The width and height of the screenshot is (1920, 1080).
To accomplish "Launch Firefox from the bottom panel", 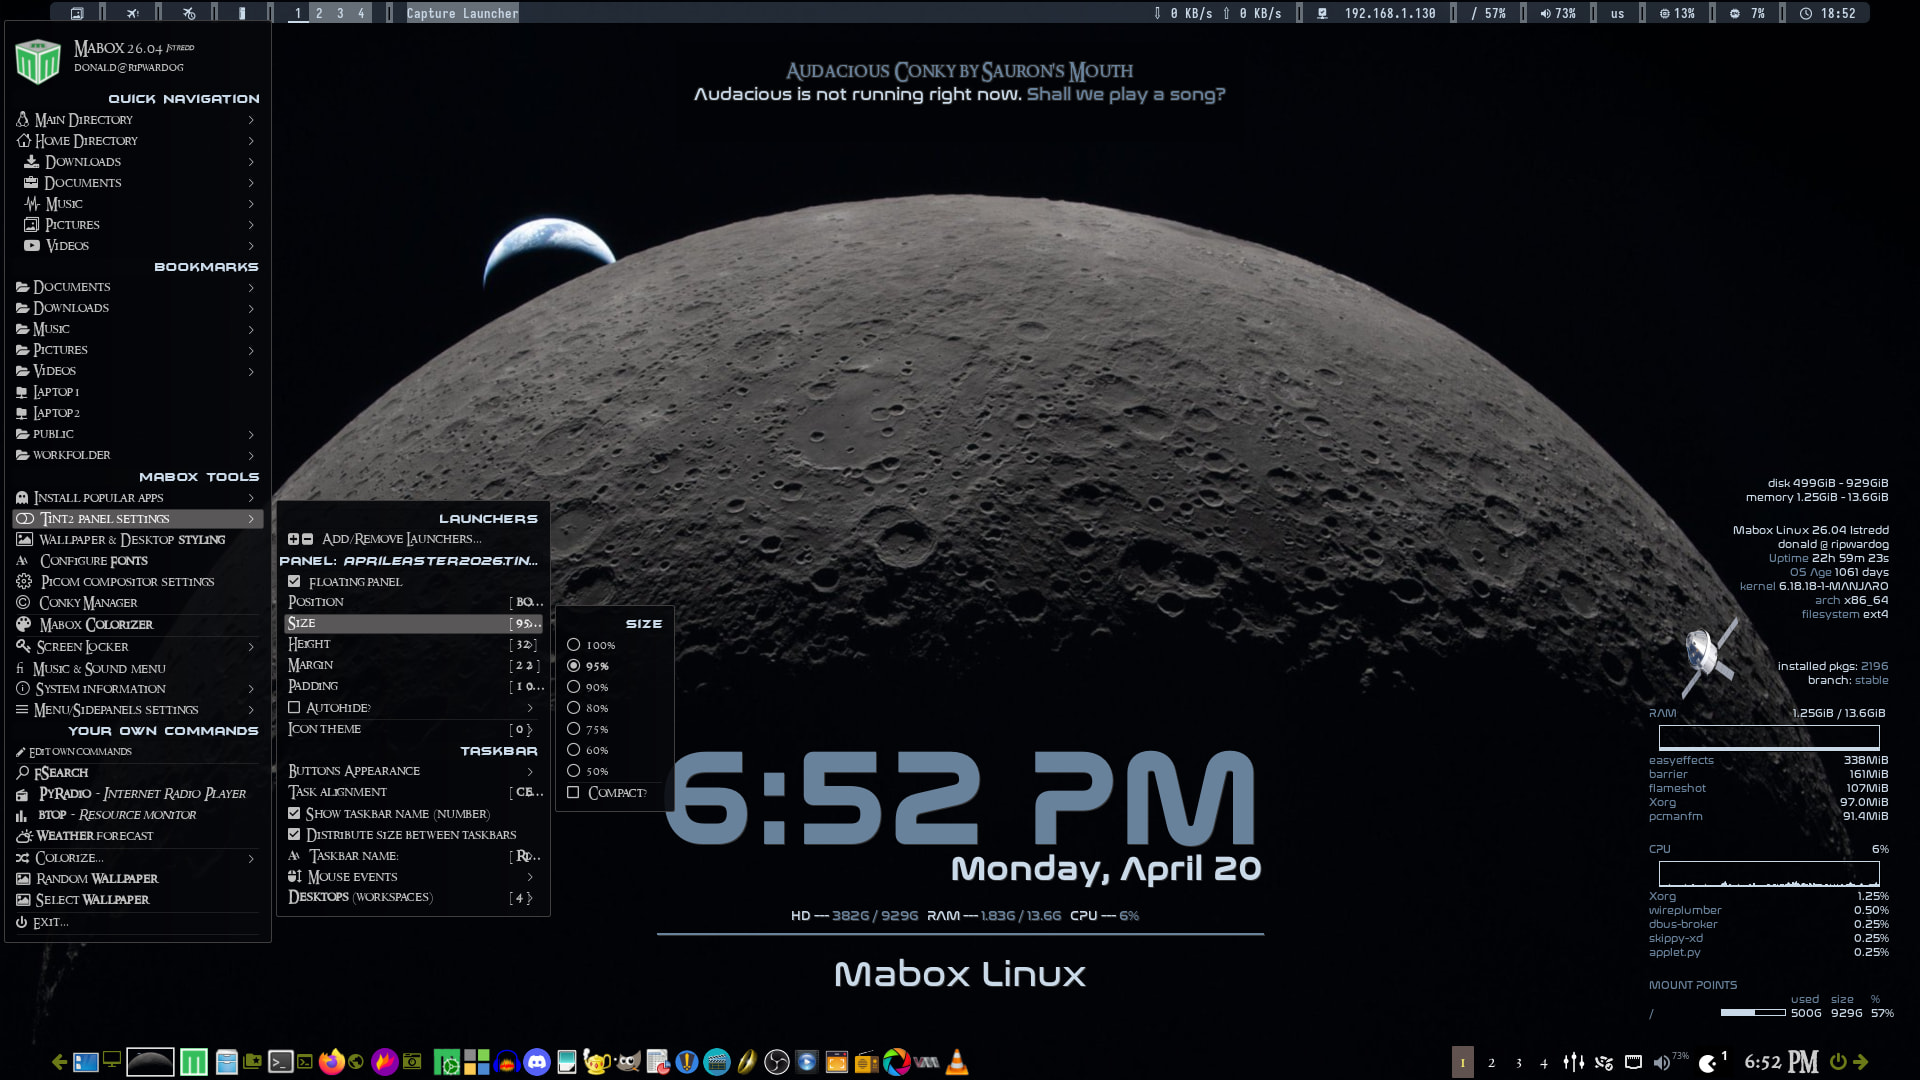I will [331, 1062].
